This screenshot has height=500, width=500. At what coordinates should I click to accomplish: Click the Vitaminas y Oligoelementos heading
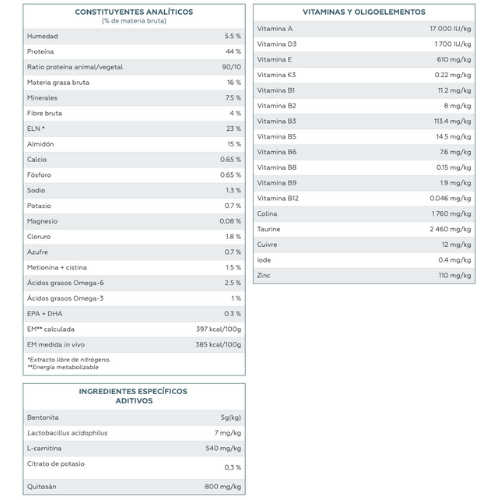pos(364,12)
